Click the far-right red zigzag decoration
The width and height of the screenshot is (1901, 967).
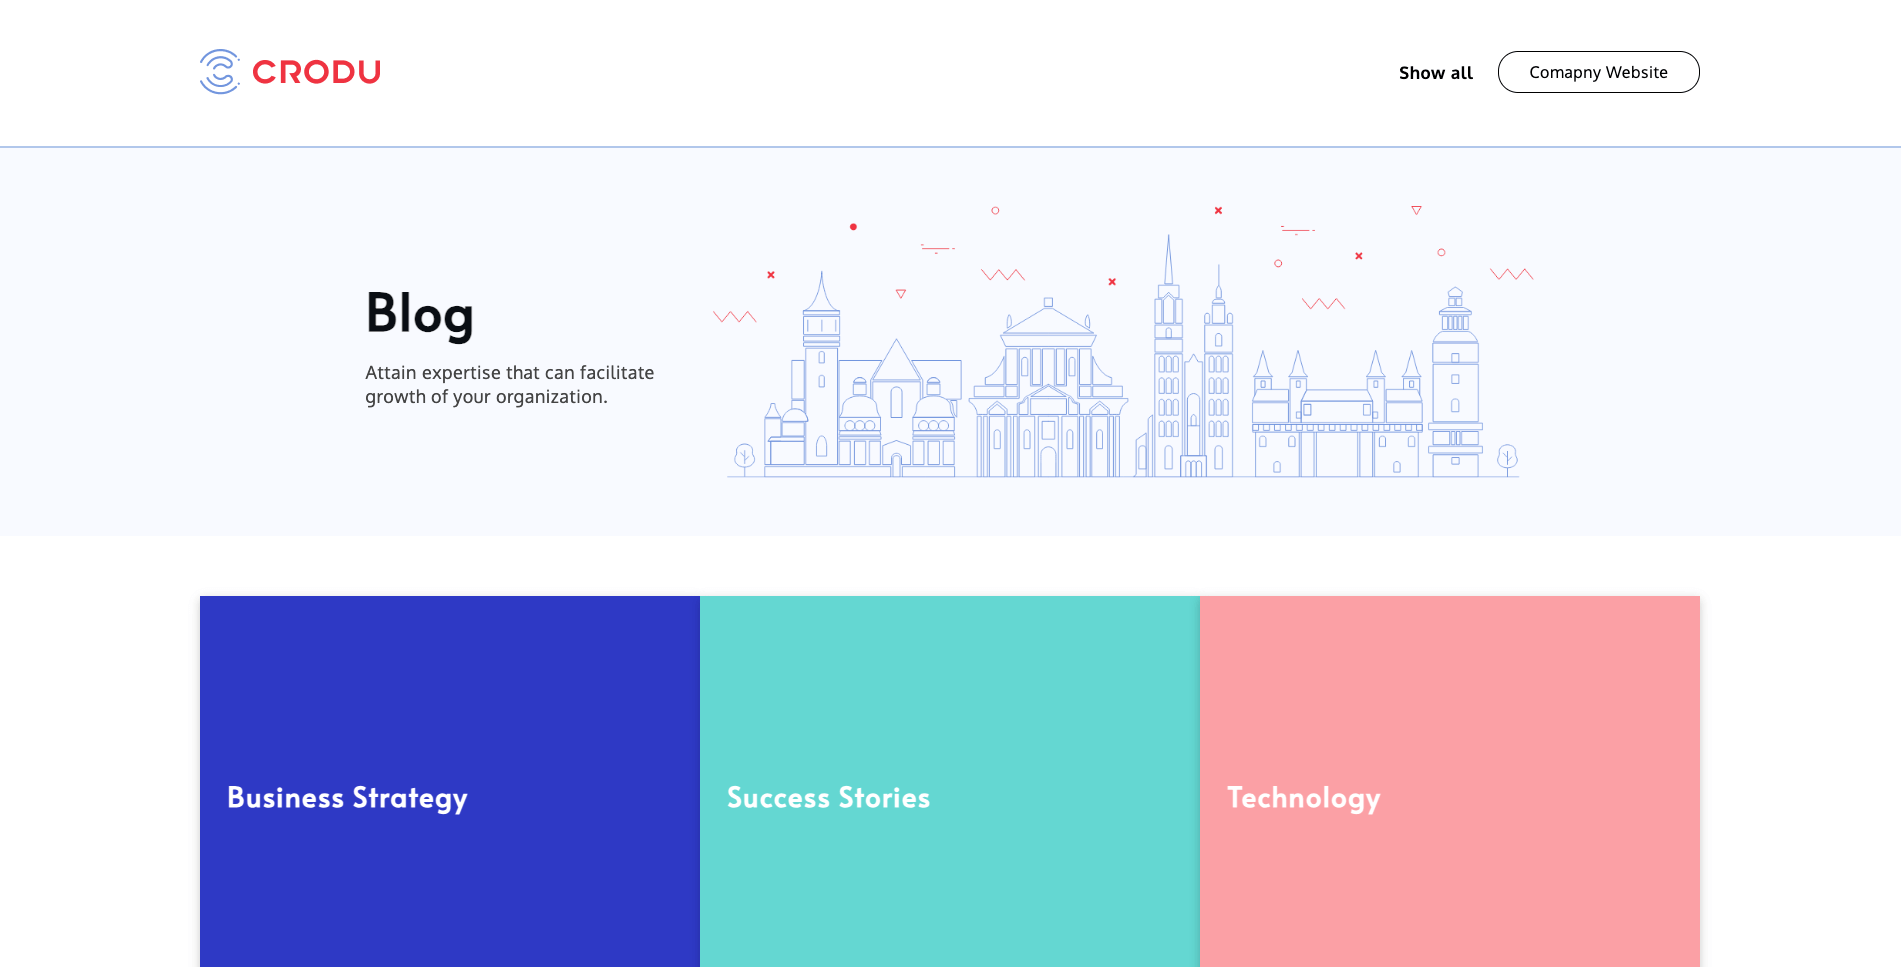coord(1511,274)
